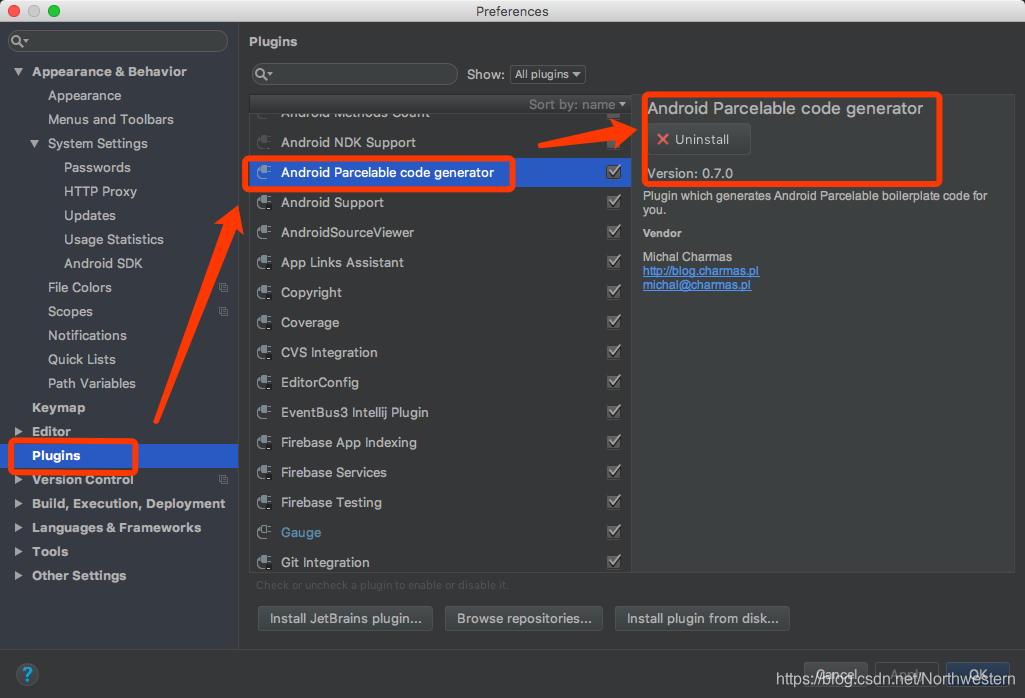The image size is (1025, 698).
Task: Select the Gauge plugin row
Action: 440,533
